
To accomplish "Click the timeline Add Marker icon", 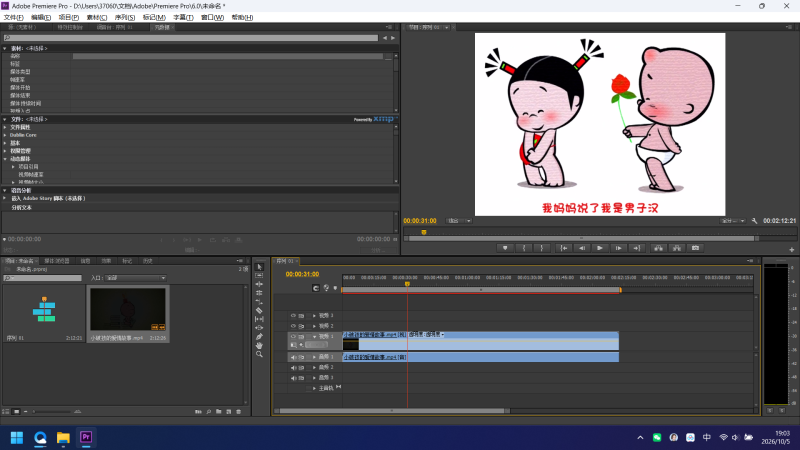I will (335, 288).
